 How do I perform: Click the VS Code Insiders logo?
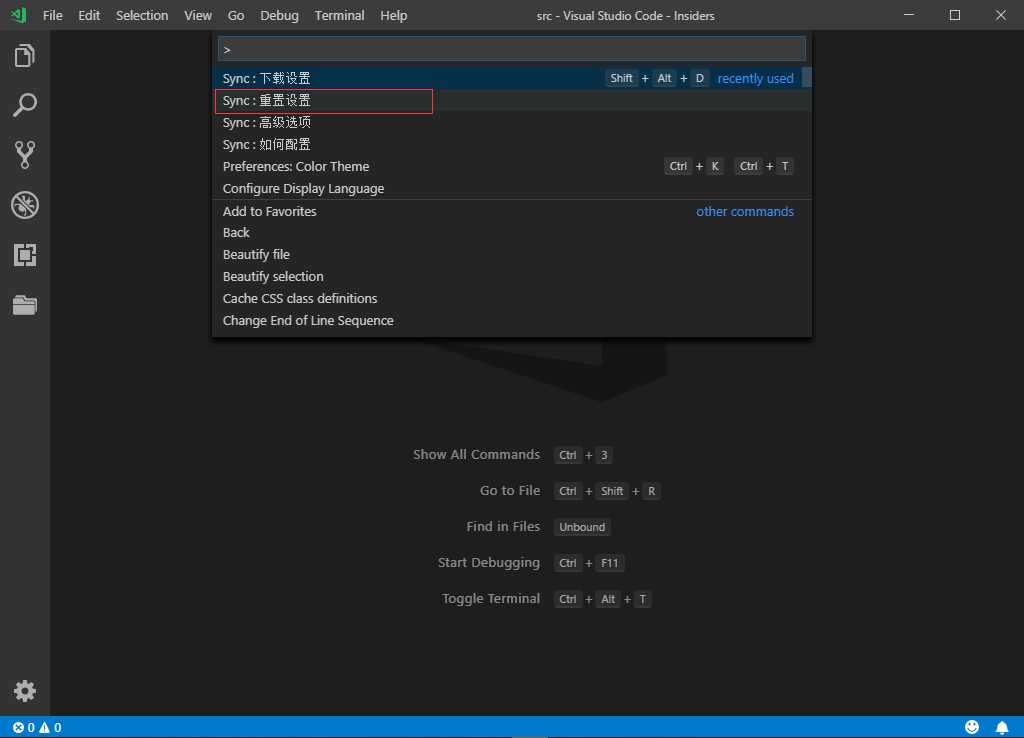tap(19, 15)
